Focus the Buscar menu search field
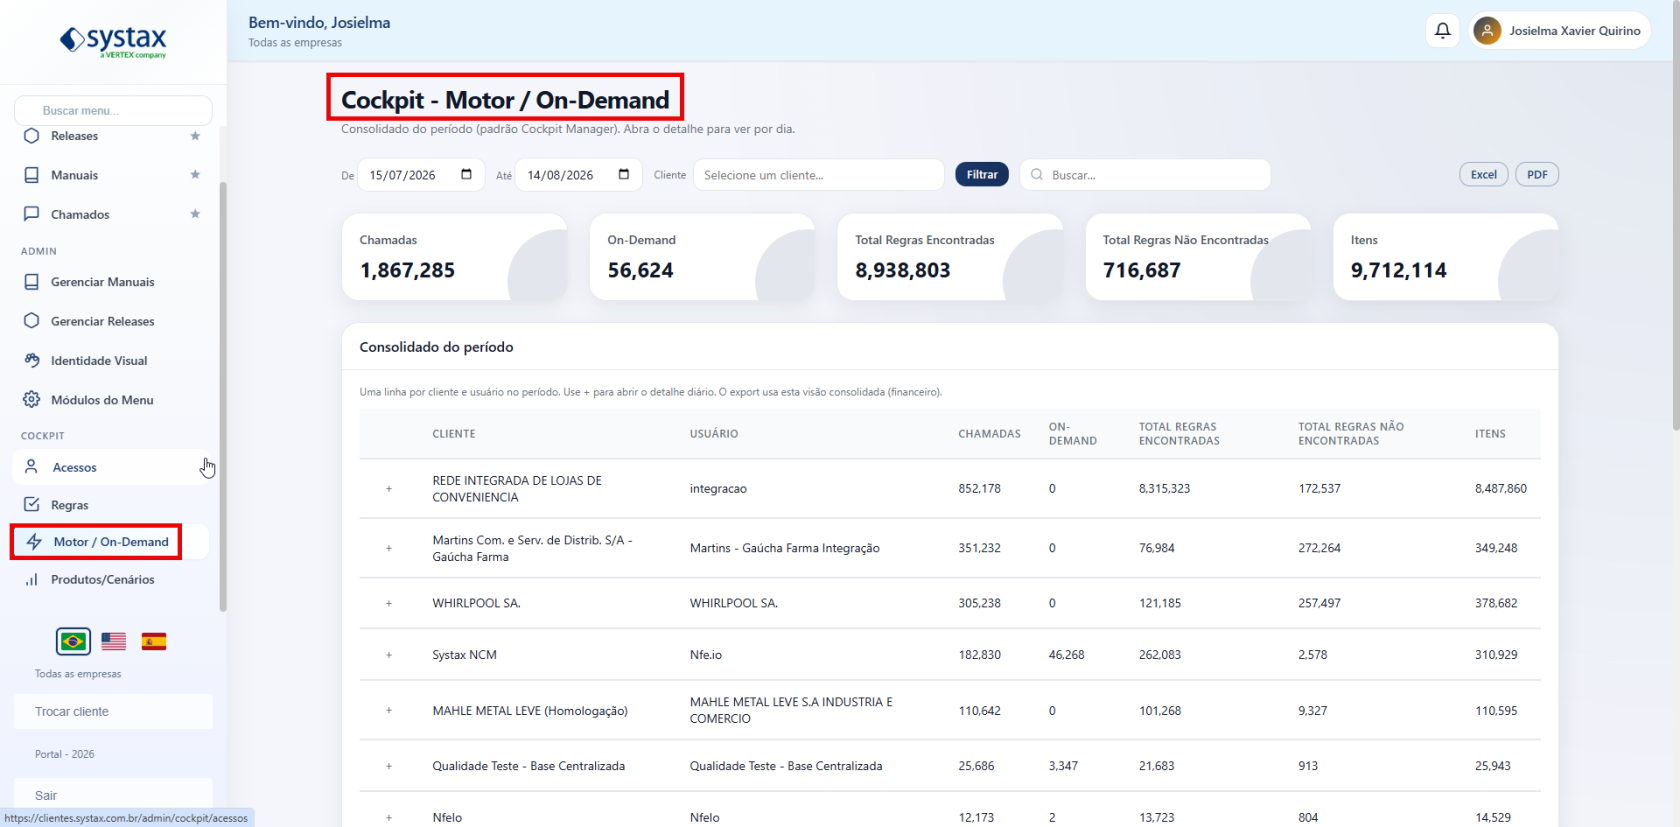 [x=113, y=110]
